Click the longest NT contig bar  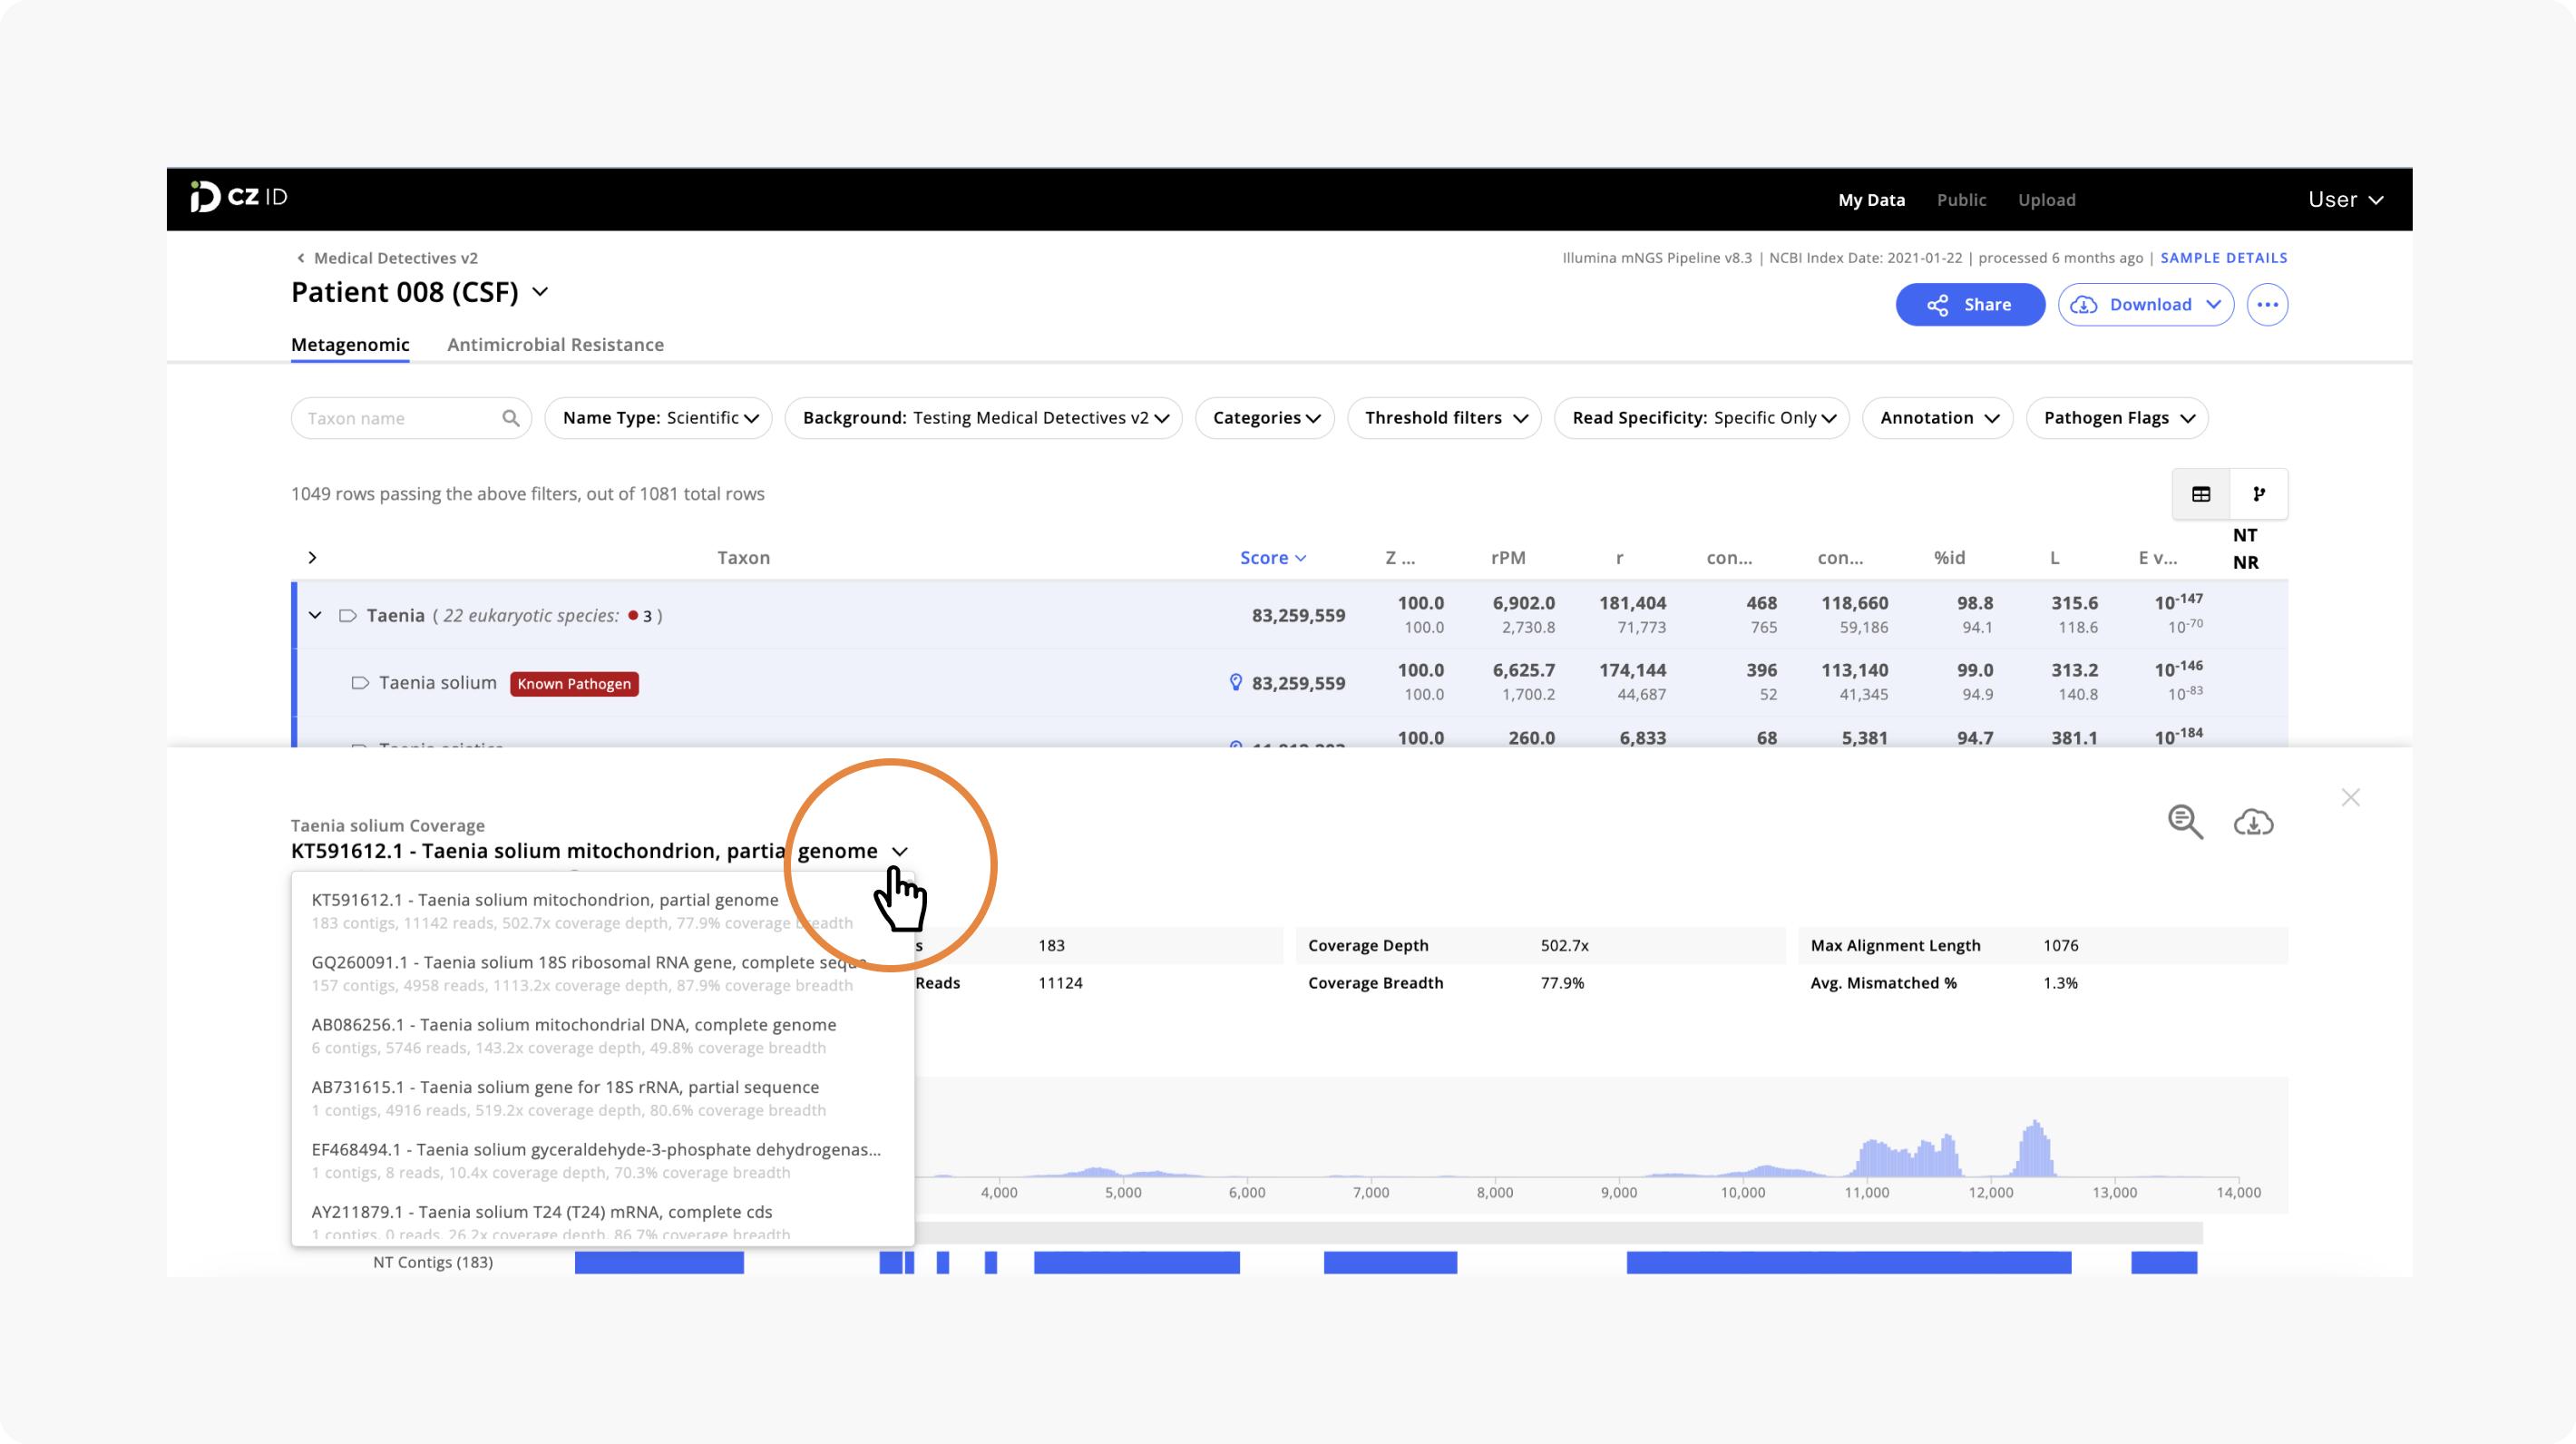pyautogui.click(x=1848, y=1263)
